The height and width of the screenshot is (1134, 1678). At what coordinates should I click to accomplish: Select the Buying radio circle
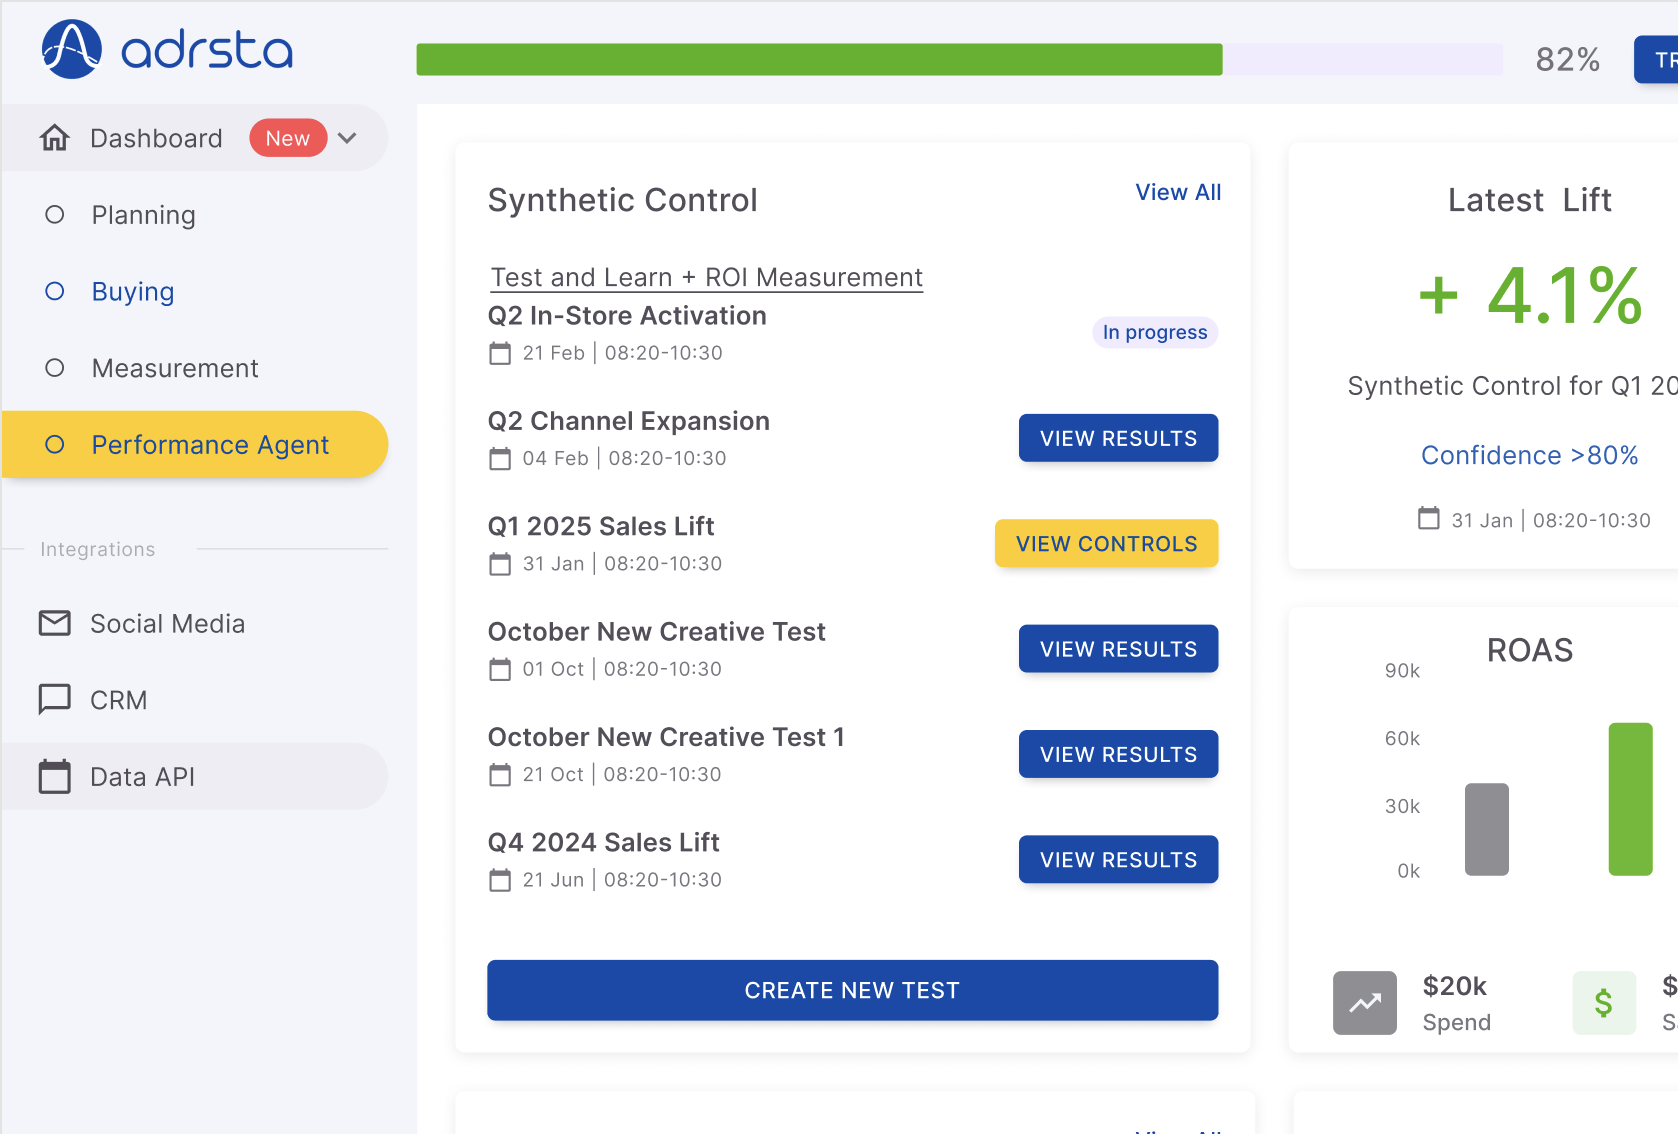55,291
